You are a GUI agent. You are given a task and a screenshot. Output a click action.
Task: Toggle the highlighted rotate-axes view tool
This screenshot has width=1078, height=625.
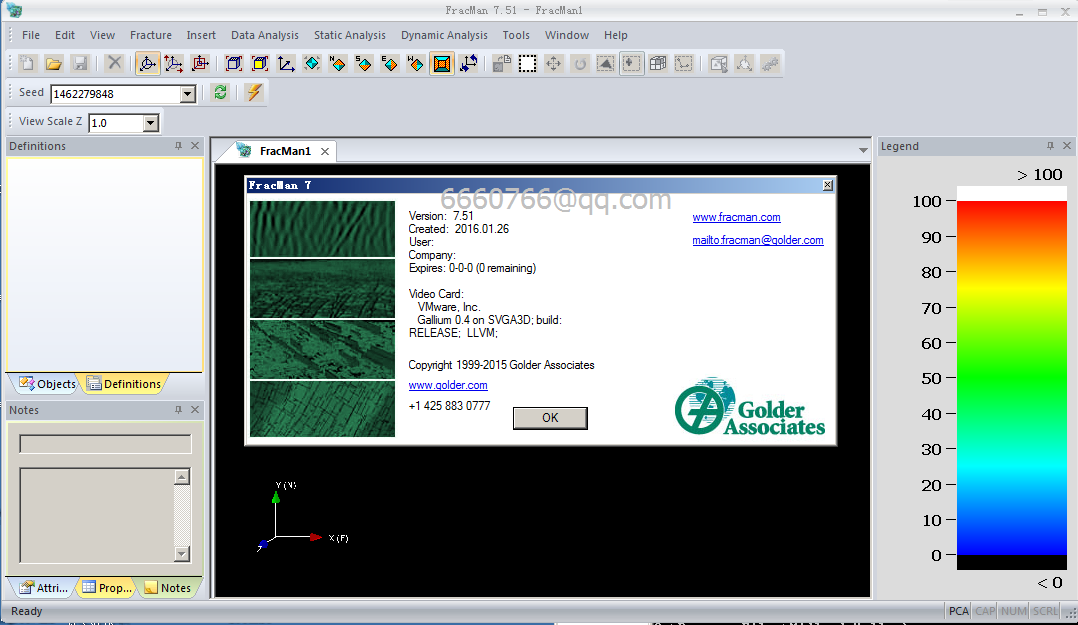pos(147,64)
